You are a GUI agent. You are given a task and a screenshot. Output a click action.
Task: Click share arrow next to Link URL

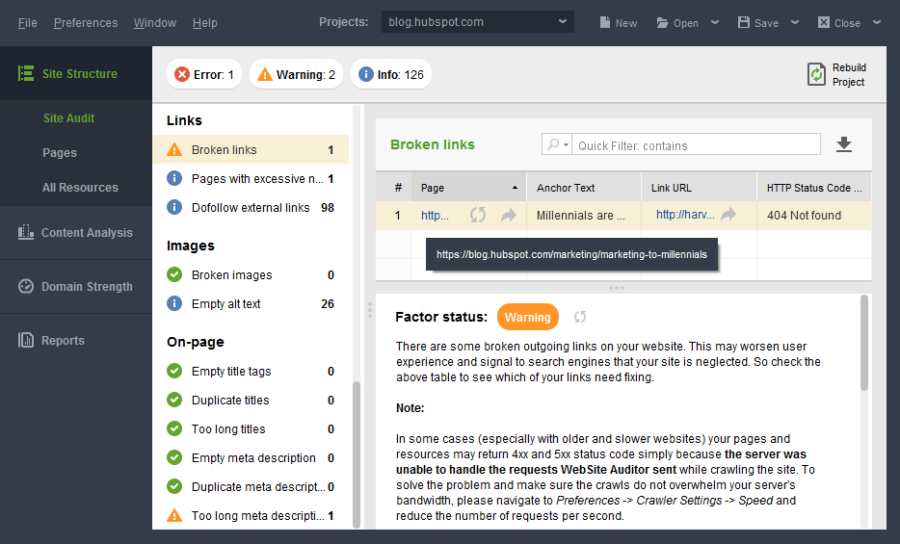(x=728, y=215)
